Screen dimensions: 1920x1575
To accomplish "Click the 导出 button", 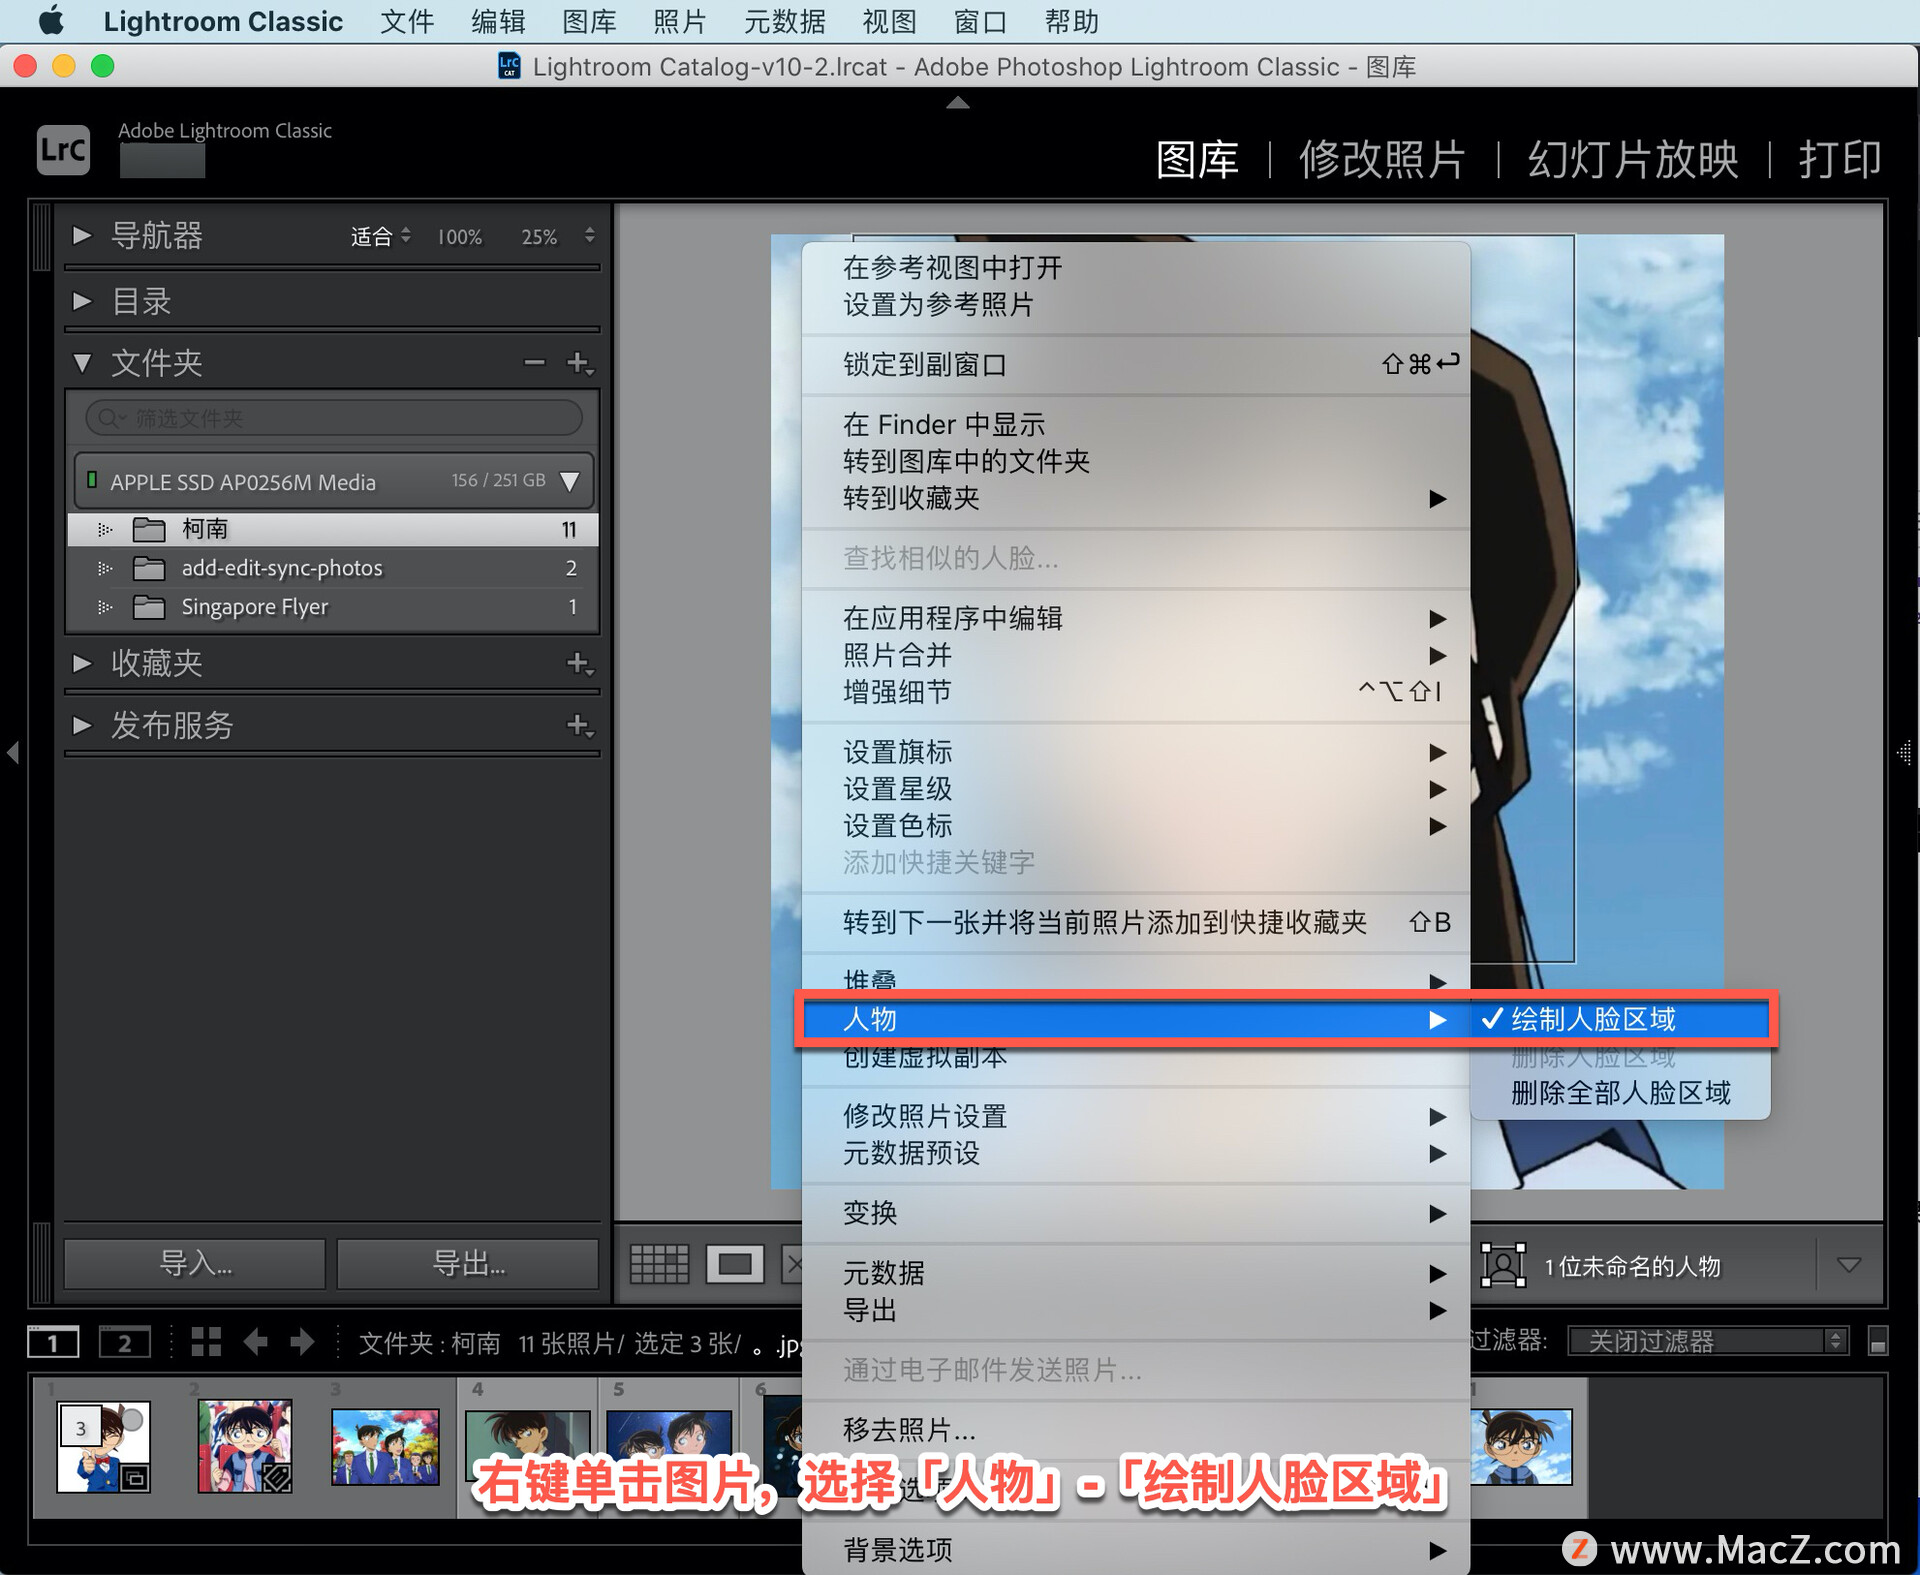I will [468, 1264].
